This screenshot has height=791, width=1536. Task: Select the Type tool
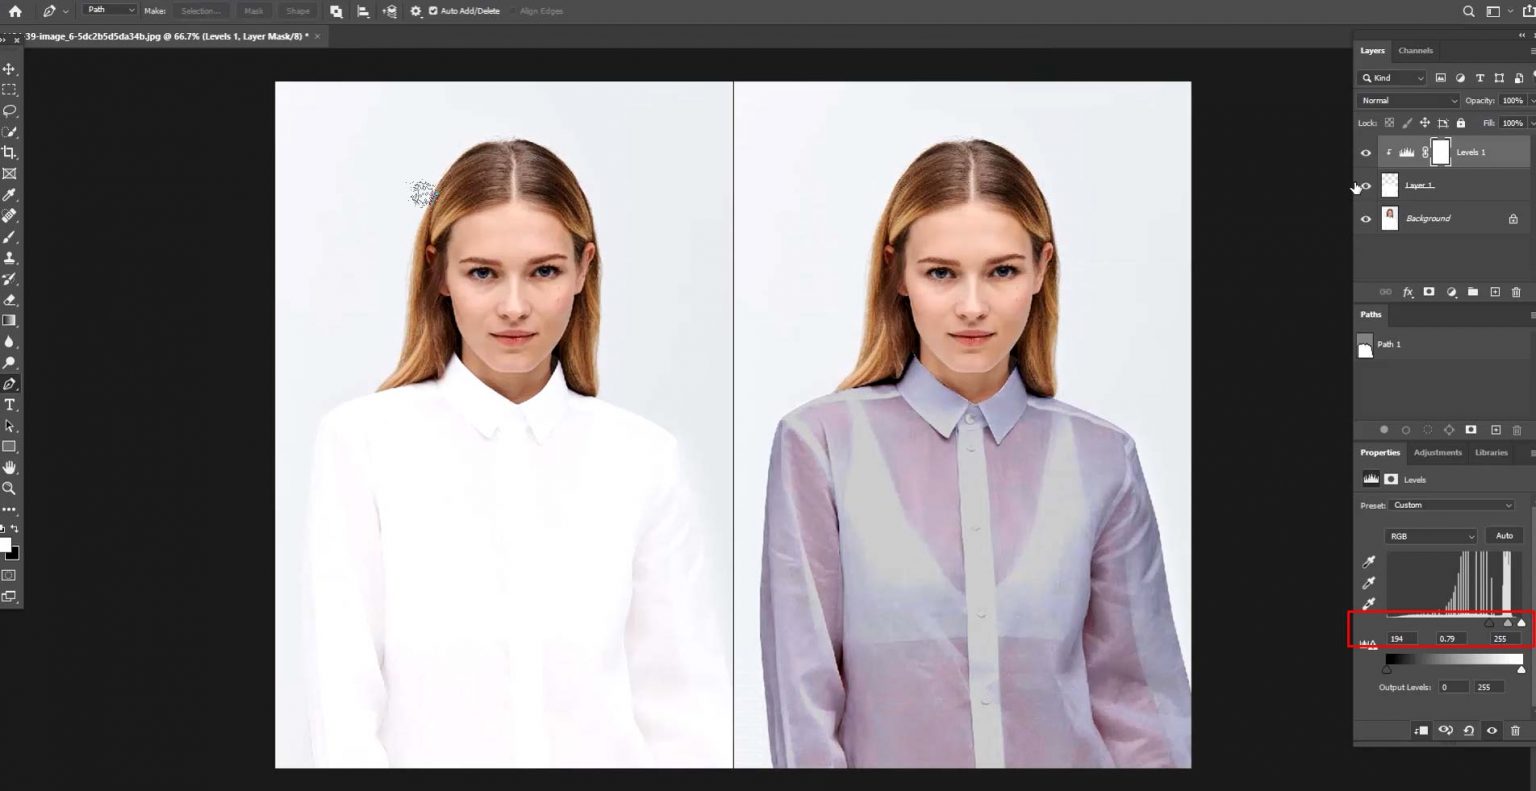coord(10,404)
